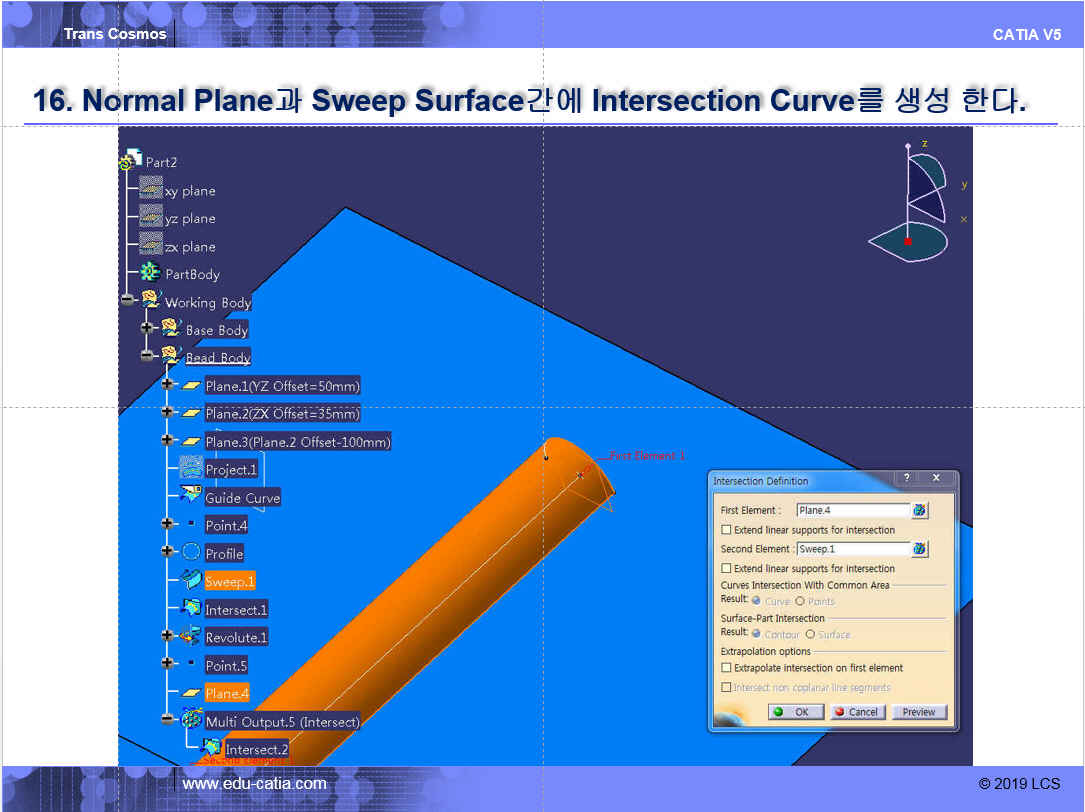Select the xy plane tree item

click(x=189, y=191)
